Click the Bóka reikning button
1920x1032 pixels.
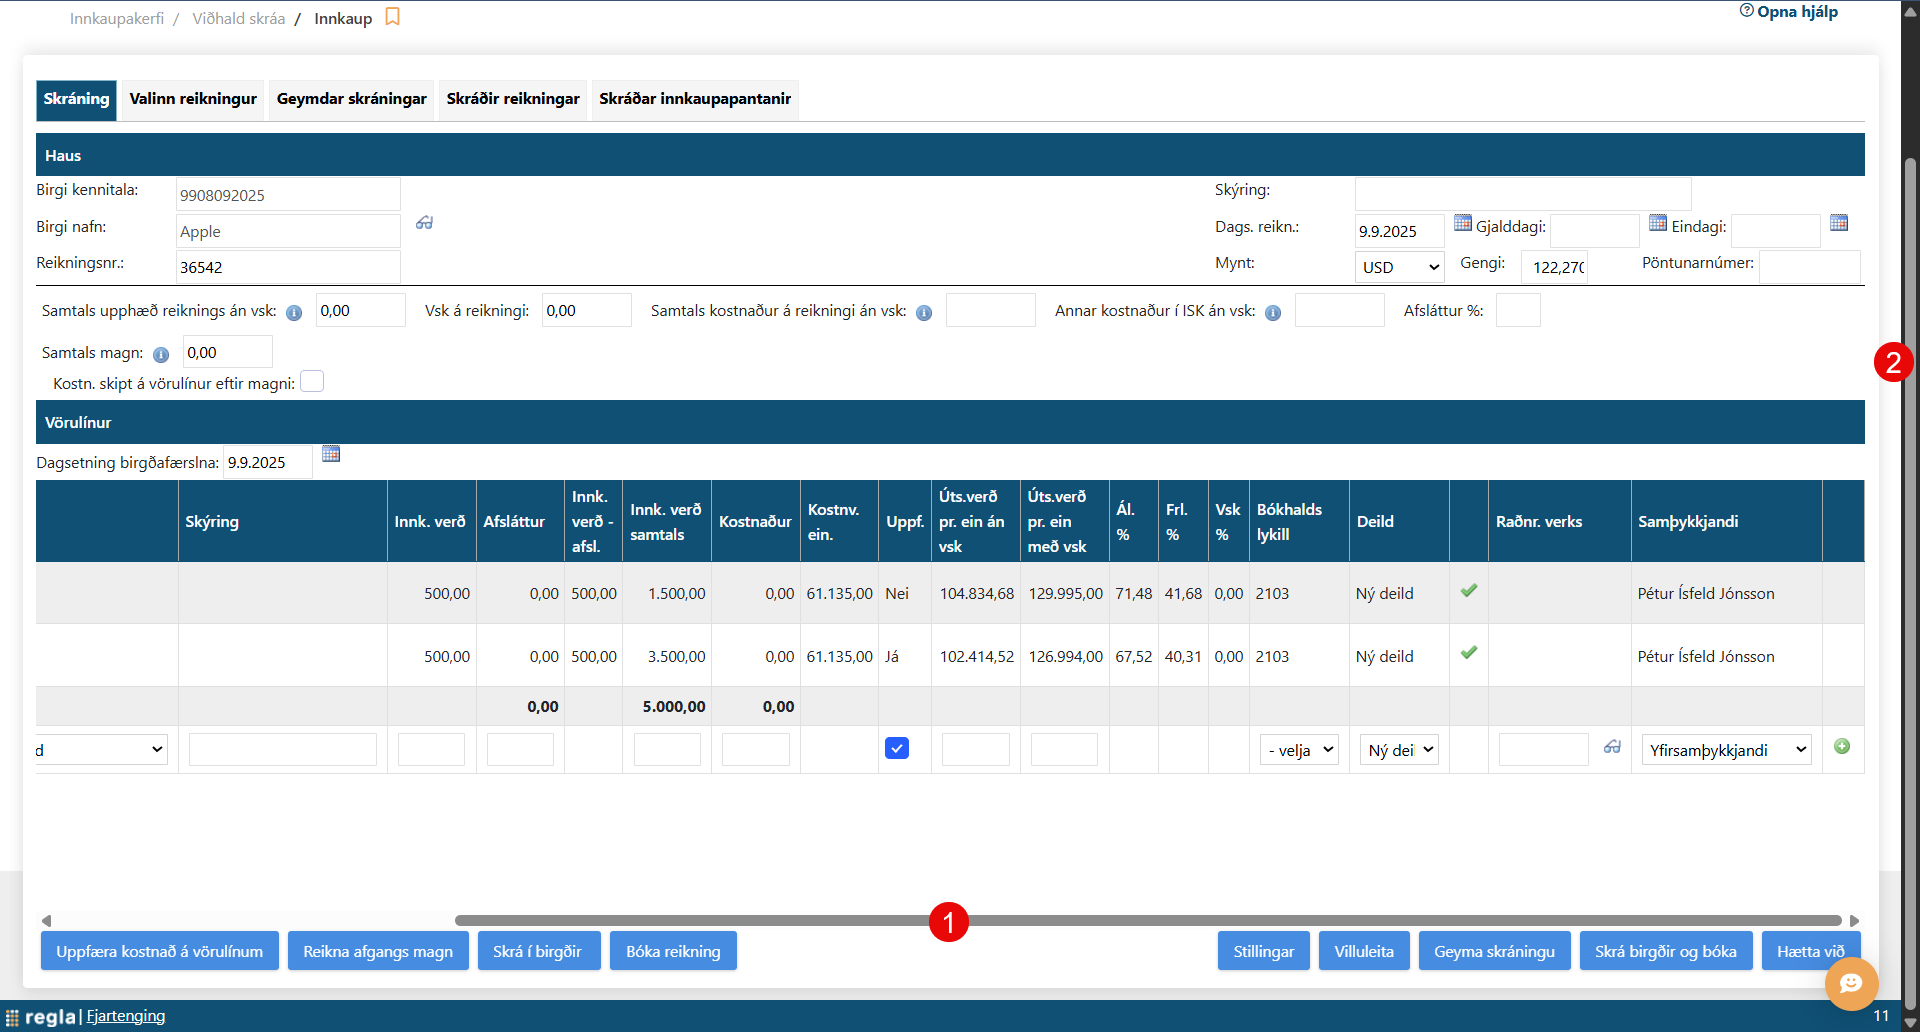coord(673,951)
